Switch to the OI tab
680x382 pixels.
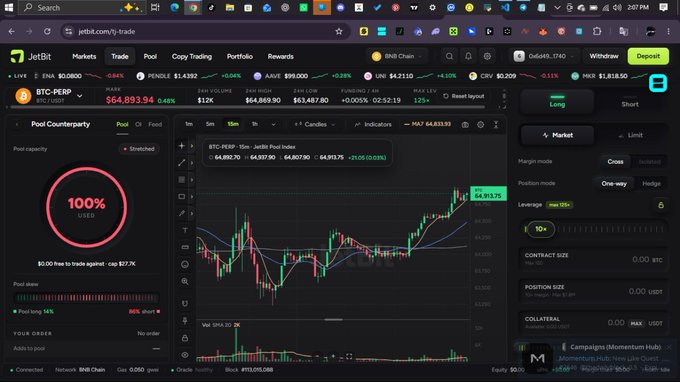[x=138, y=124]
